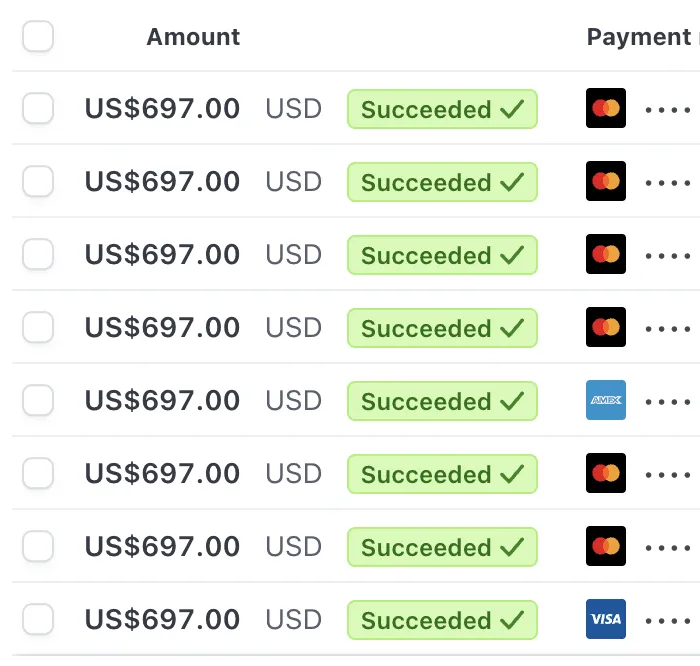Viewport: 700px width, 666px height.
Task: Sort by the Amount column header
Action: pos(193,37)
